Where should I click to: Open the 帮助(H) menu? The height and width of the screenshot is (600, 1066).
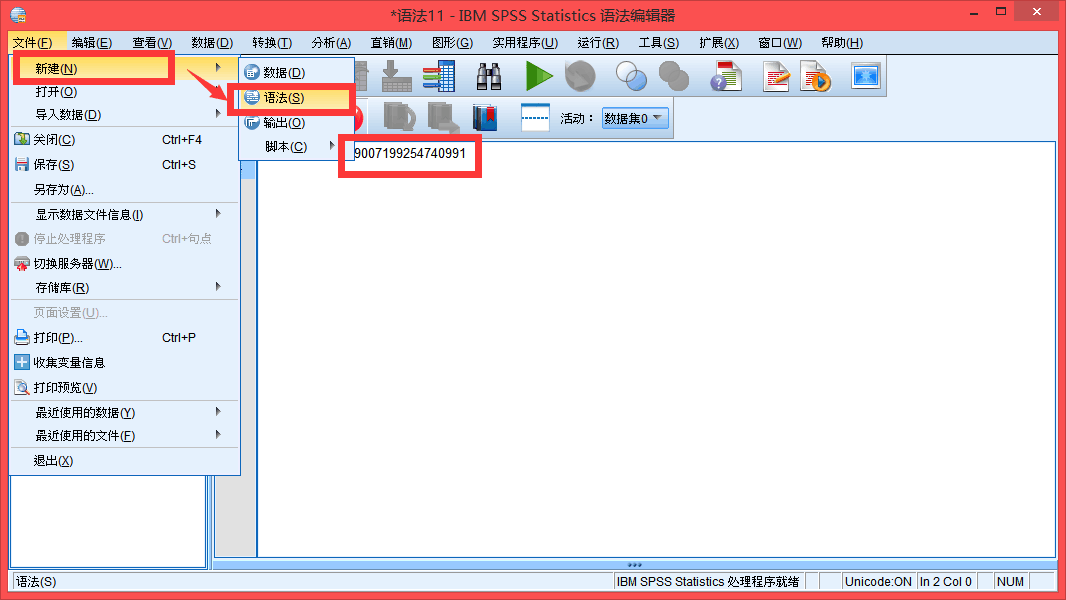pyautogui.click(x=842, y=43)
